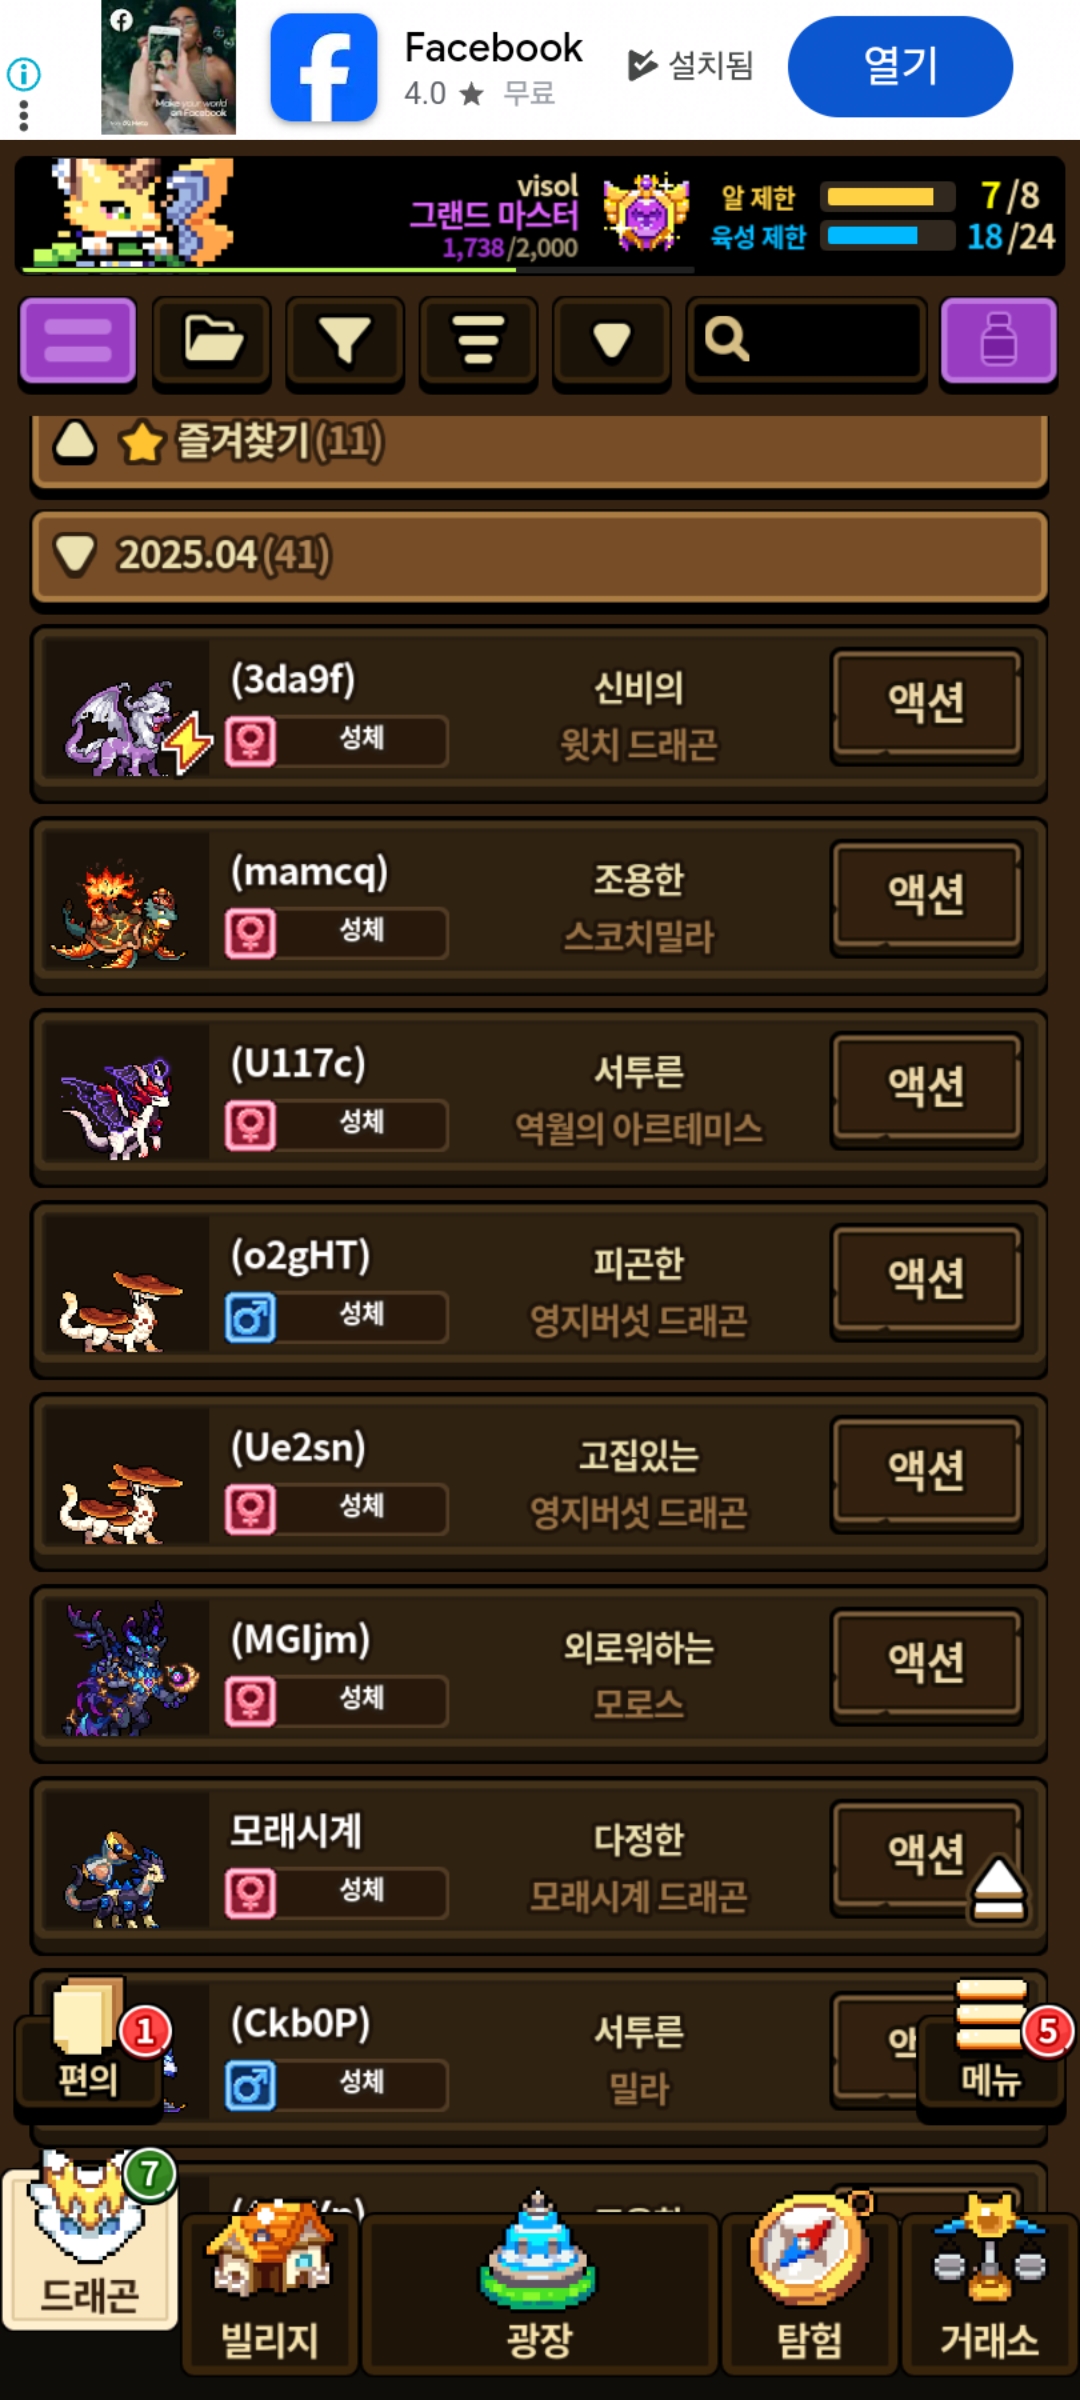Viewport: 1080px width, 2400px height.
Task: Open the sort order lines icon
Action: 478,341
